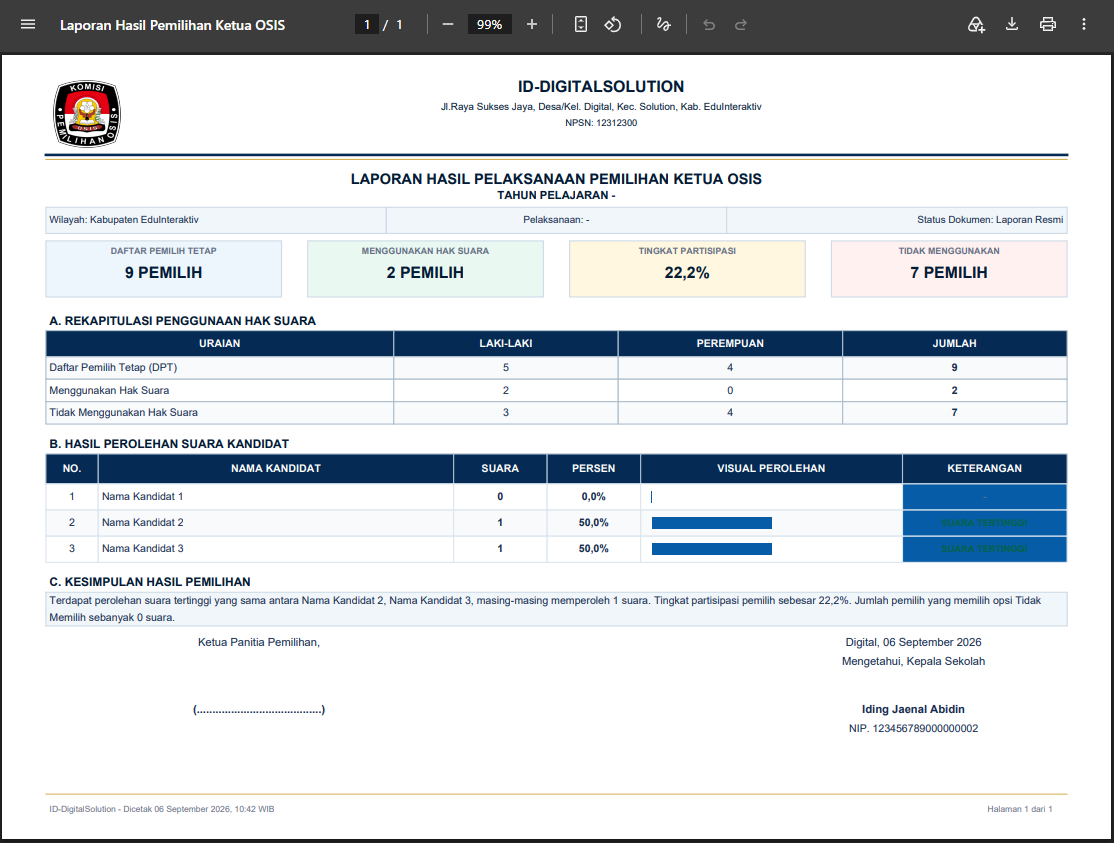Click the 'Digital, 06 September 2026' date
1114x843 pixels.
914,643
